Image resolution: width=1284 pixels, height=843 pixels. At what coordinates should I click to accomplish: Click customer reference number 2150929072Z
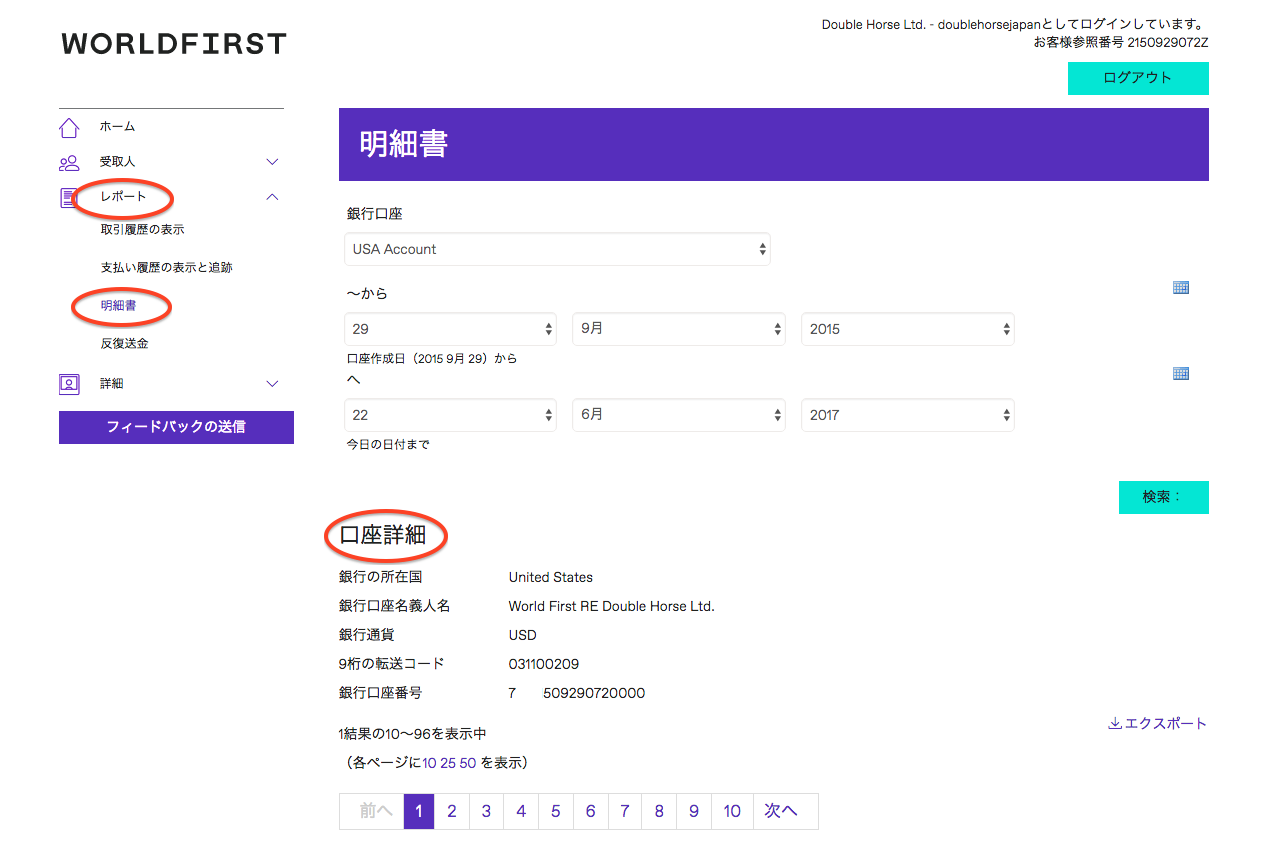[x=1168, y=43]
